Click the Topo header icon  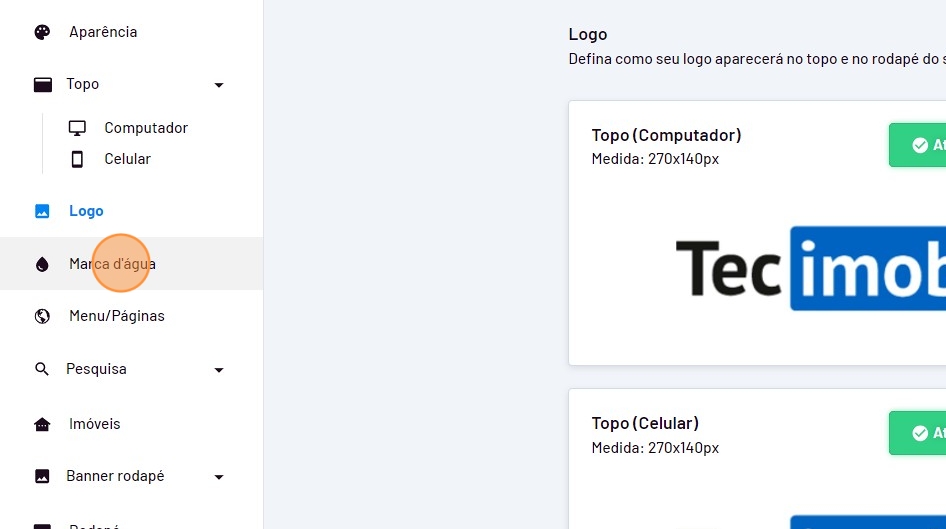click(x=42, y=84)
